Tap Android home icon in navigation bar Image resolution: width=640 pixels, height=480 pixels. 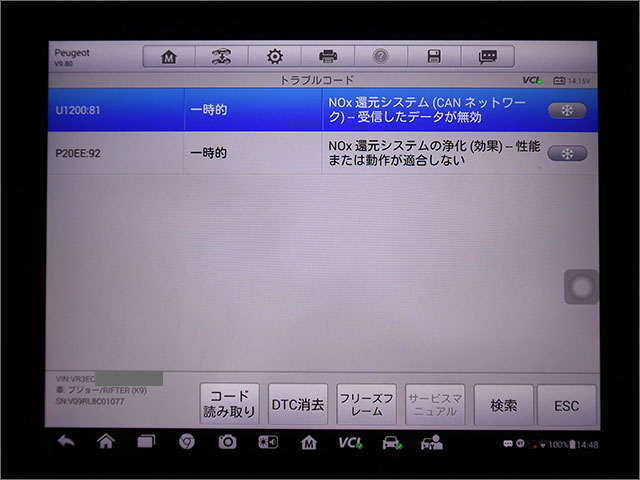tap(106, 442)
